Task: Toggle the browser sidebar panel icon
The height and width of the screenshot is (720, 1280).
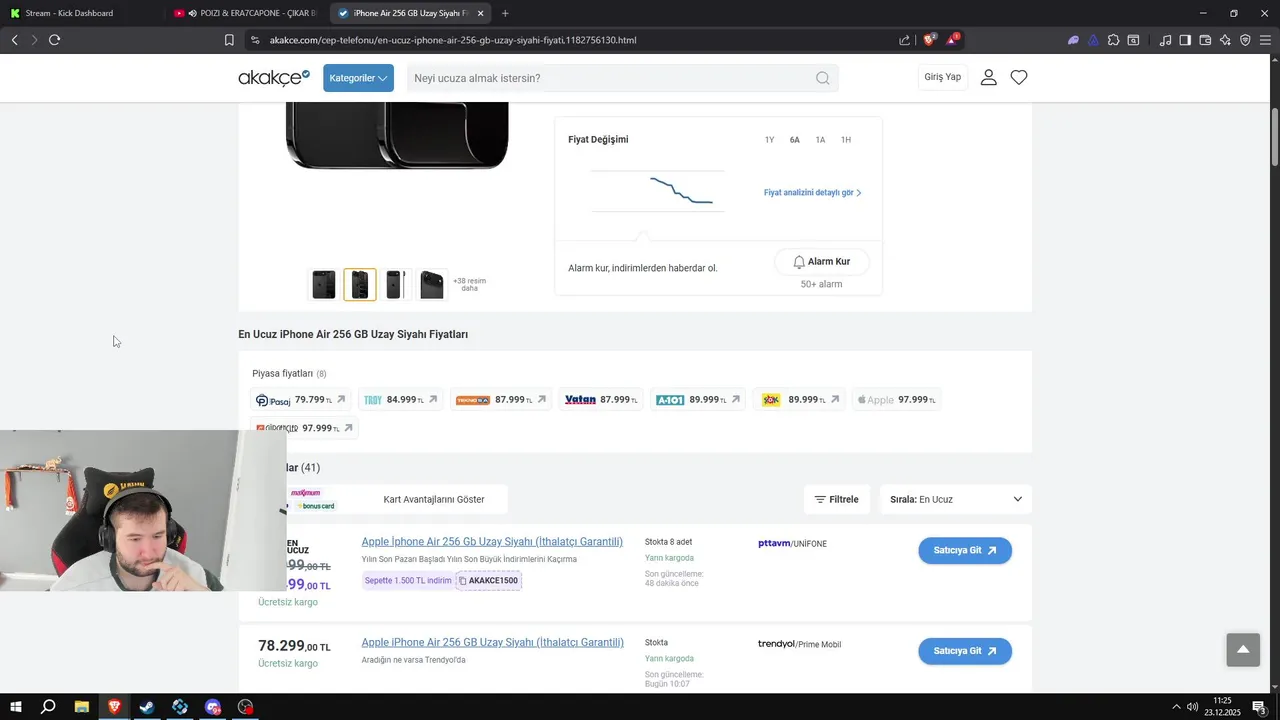Action: [1185, 40]
